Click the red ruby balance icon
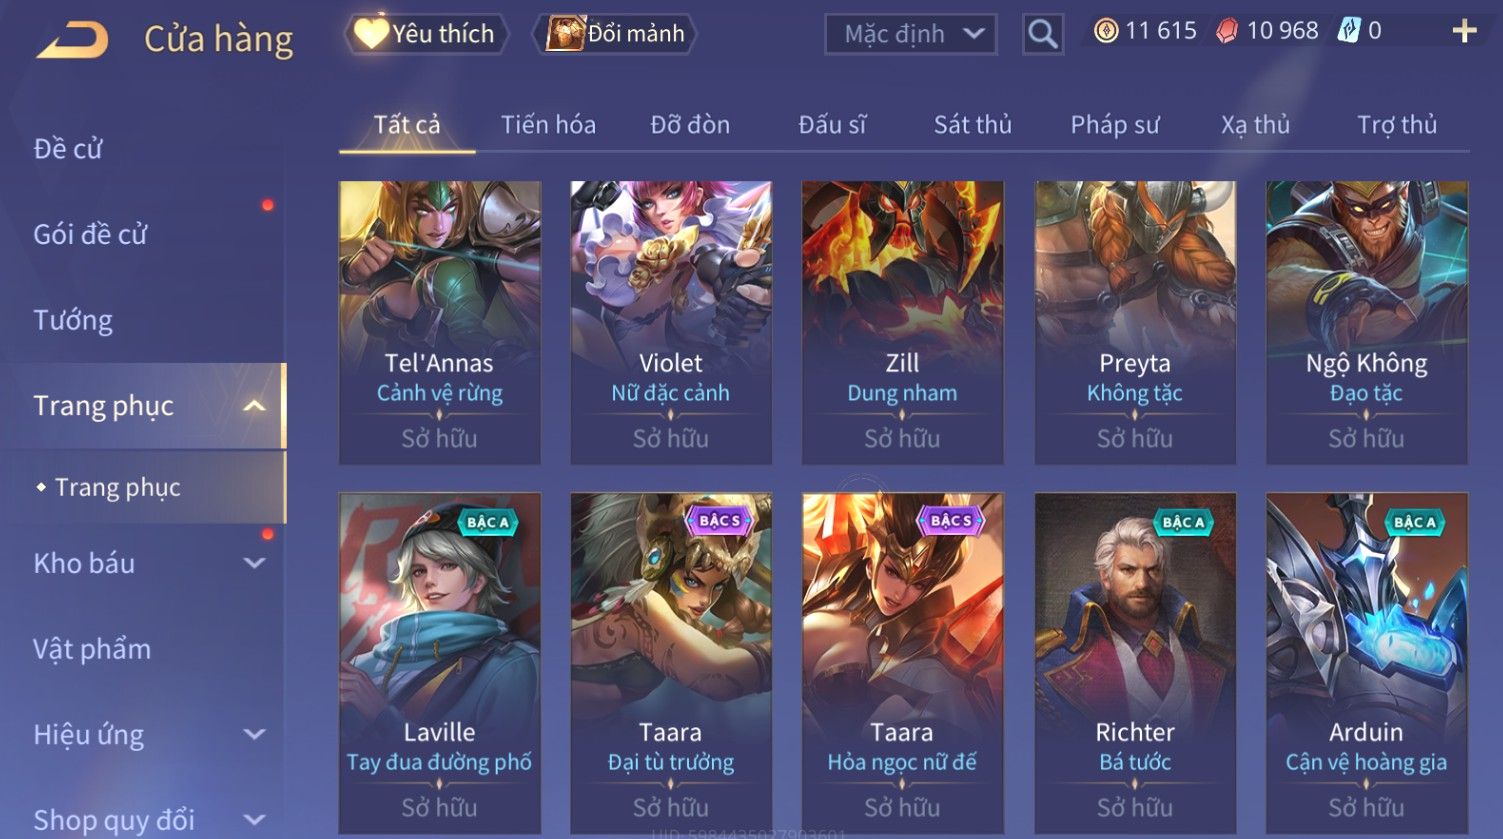 tap(1226, 32)
